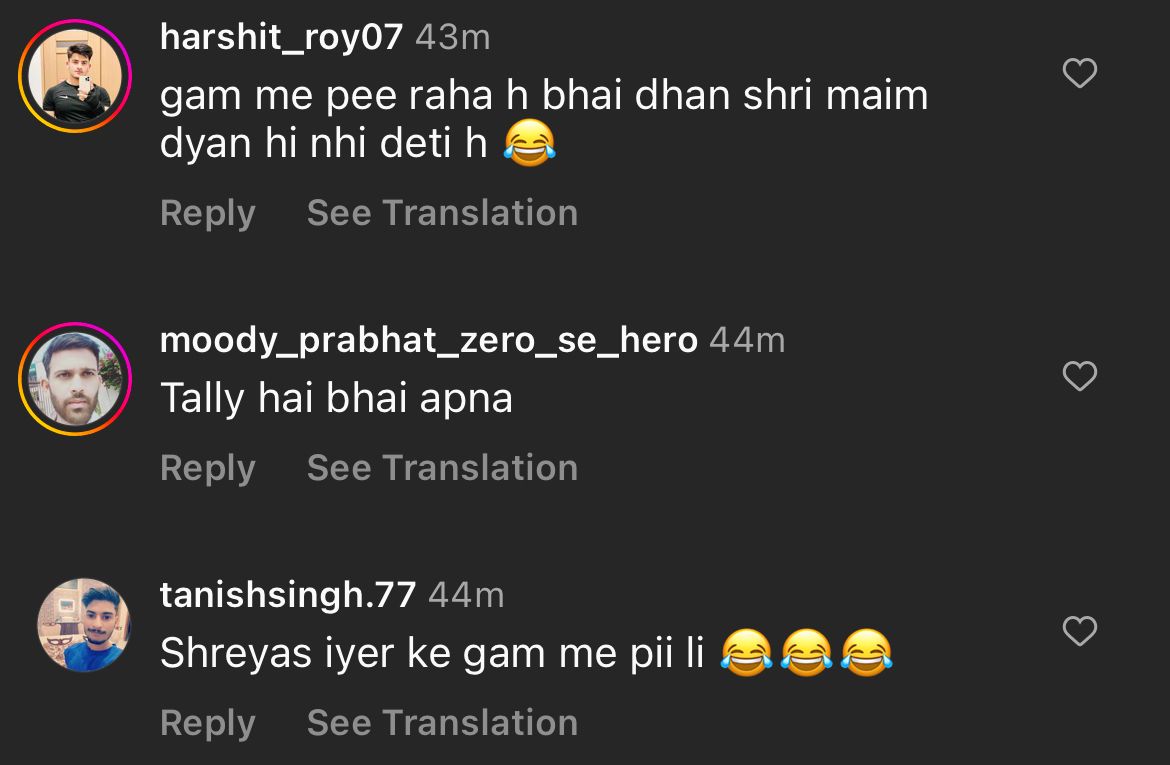Viewport: 1170px width, 765px height.
Task: Click the 44m timestamp beside tanishsingh.77
Action: (466, 595)
